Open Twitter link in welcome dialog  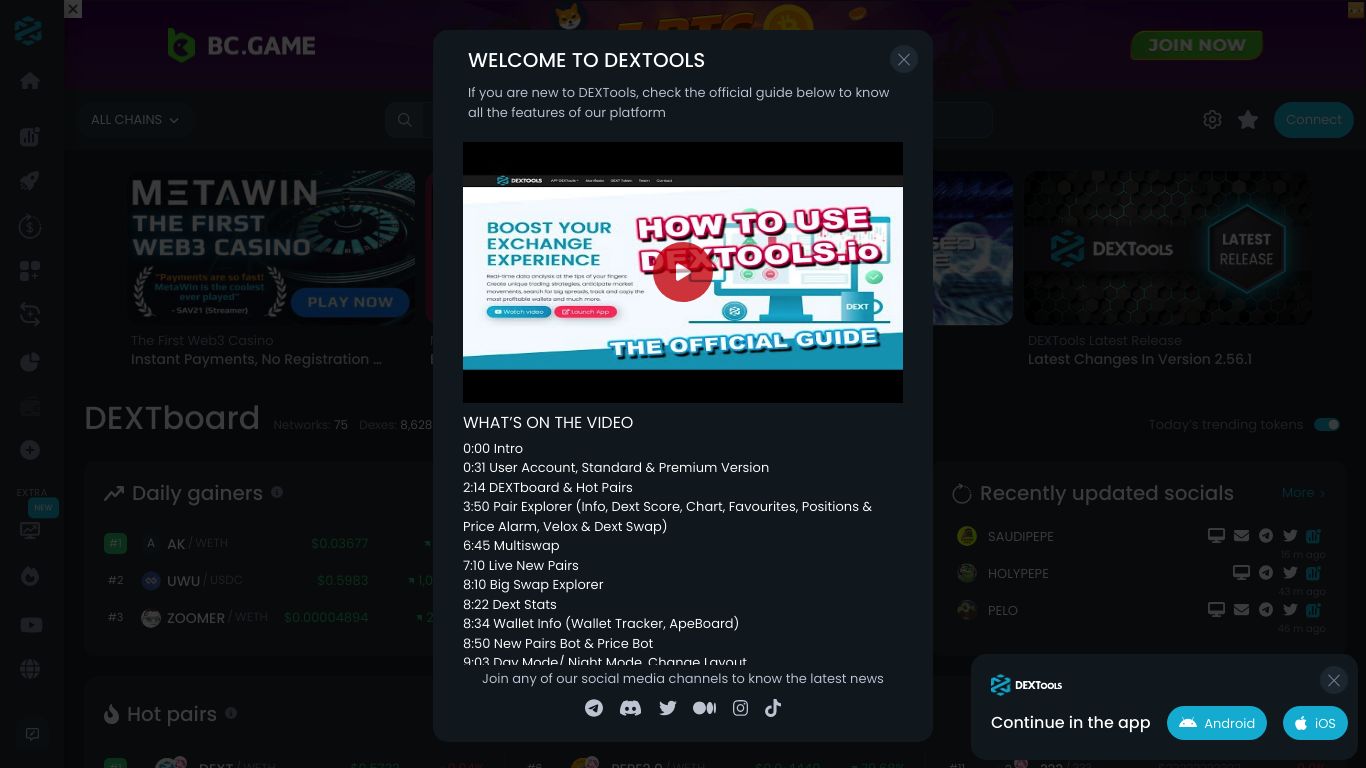pos(668,708)
